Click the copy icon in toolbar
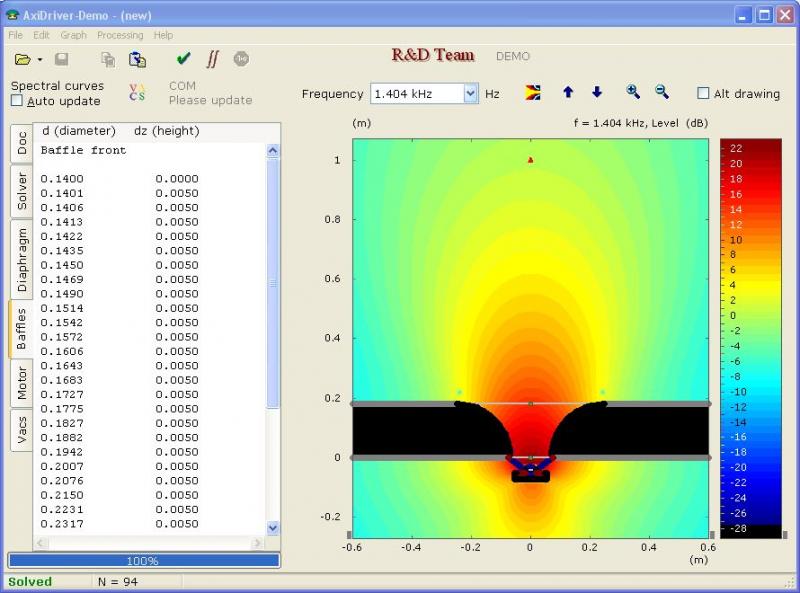Viewport: 800px width, 593px height. [x=108, y=60]
